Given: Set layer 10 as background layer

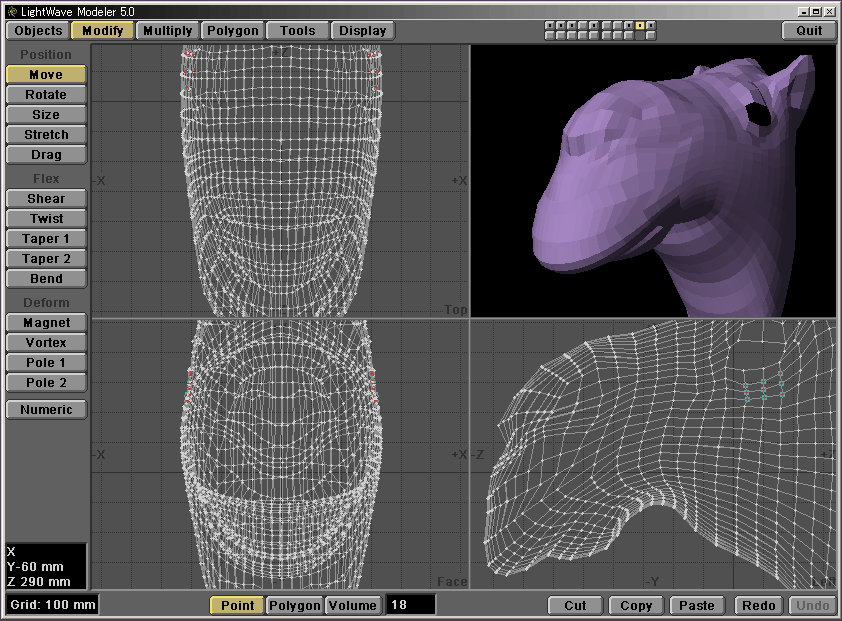Looking at the screenshot, I should click(651, 36).
